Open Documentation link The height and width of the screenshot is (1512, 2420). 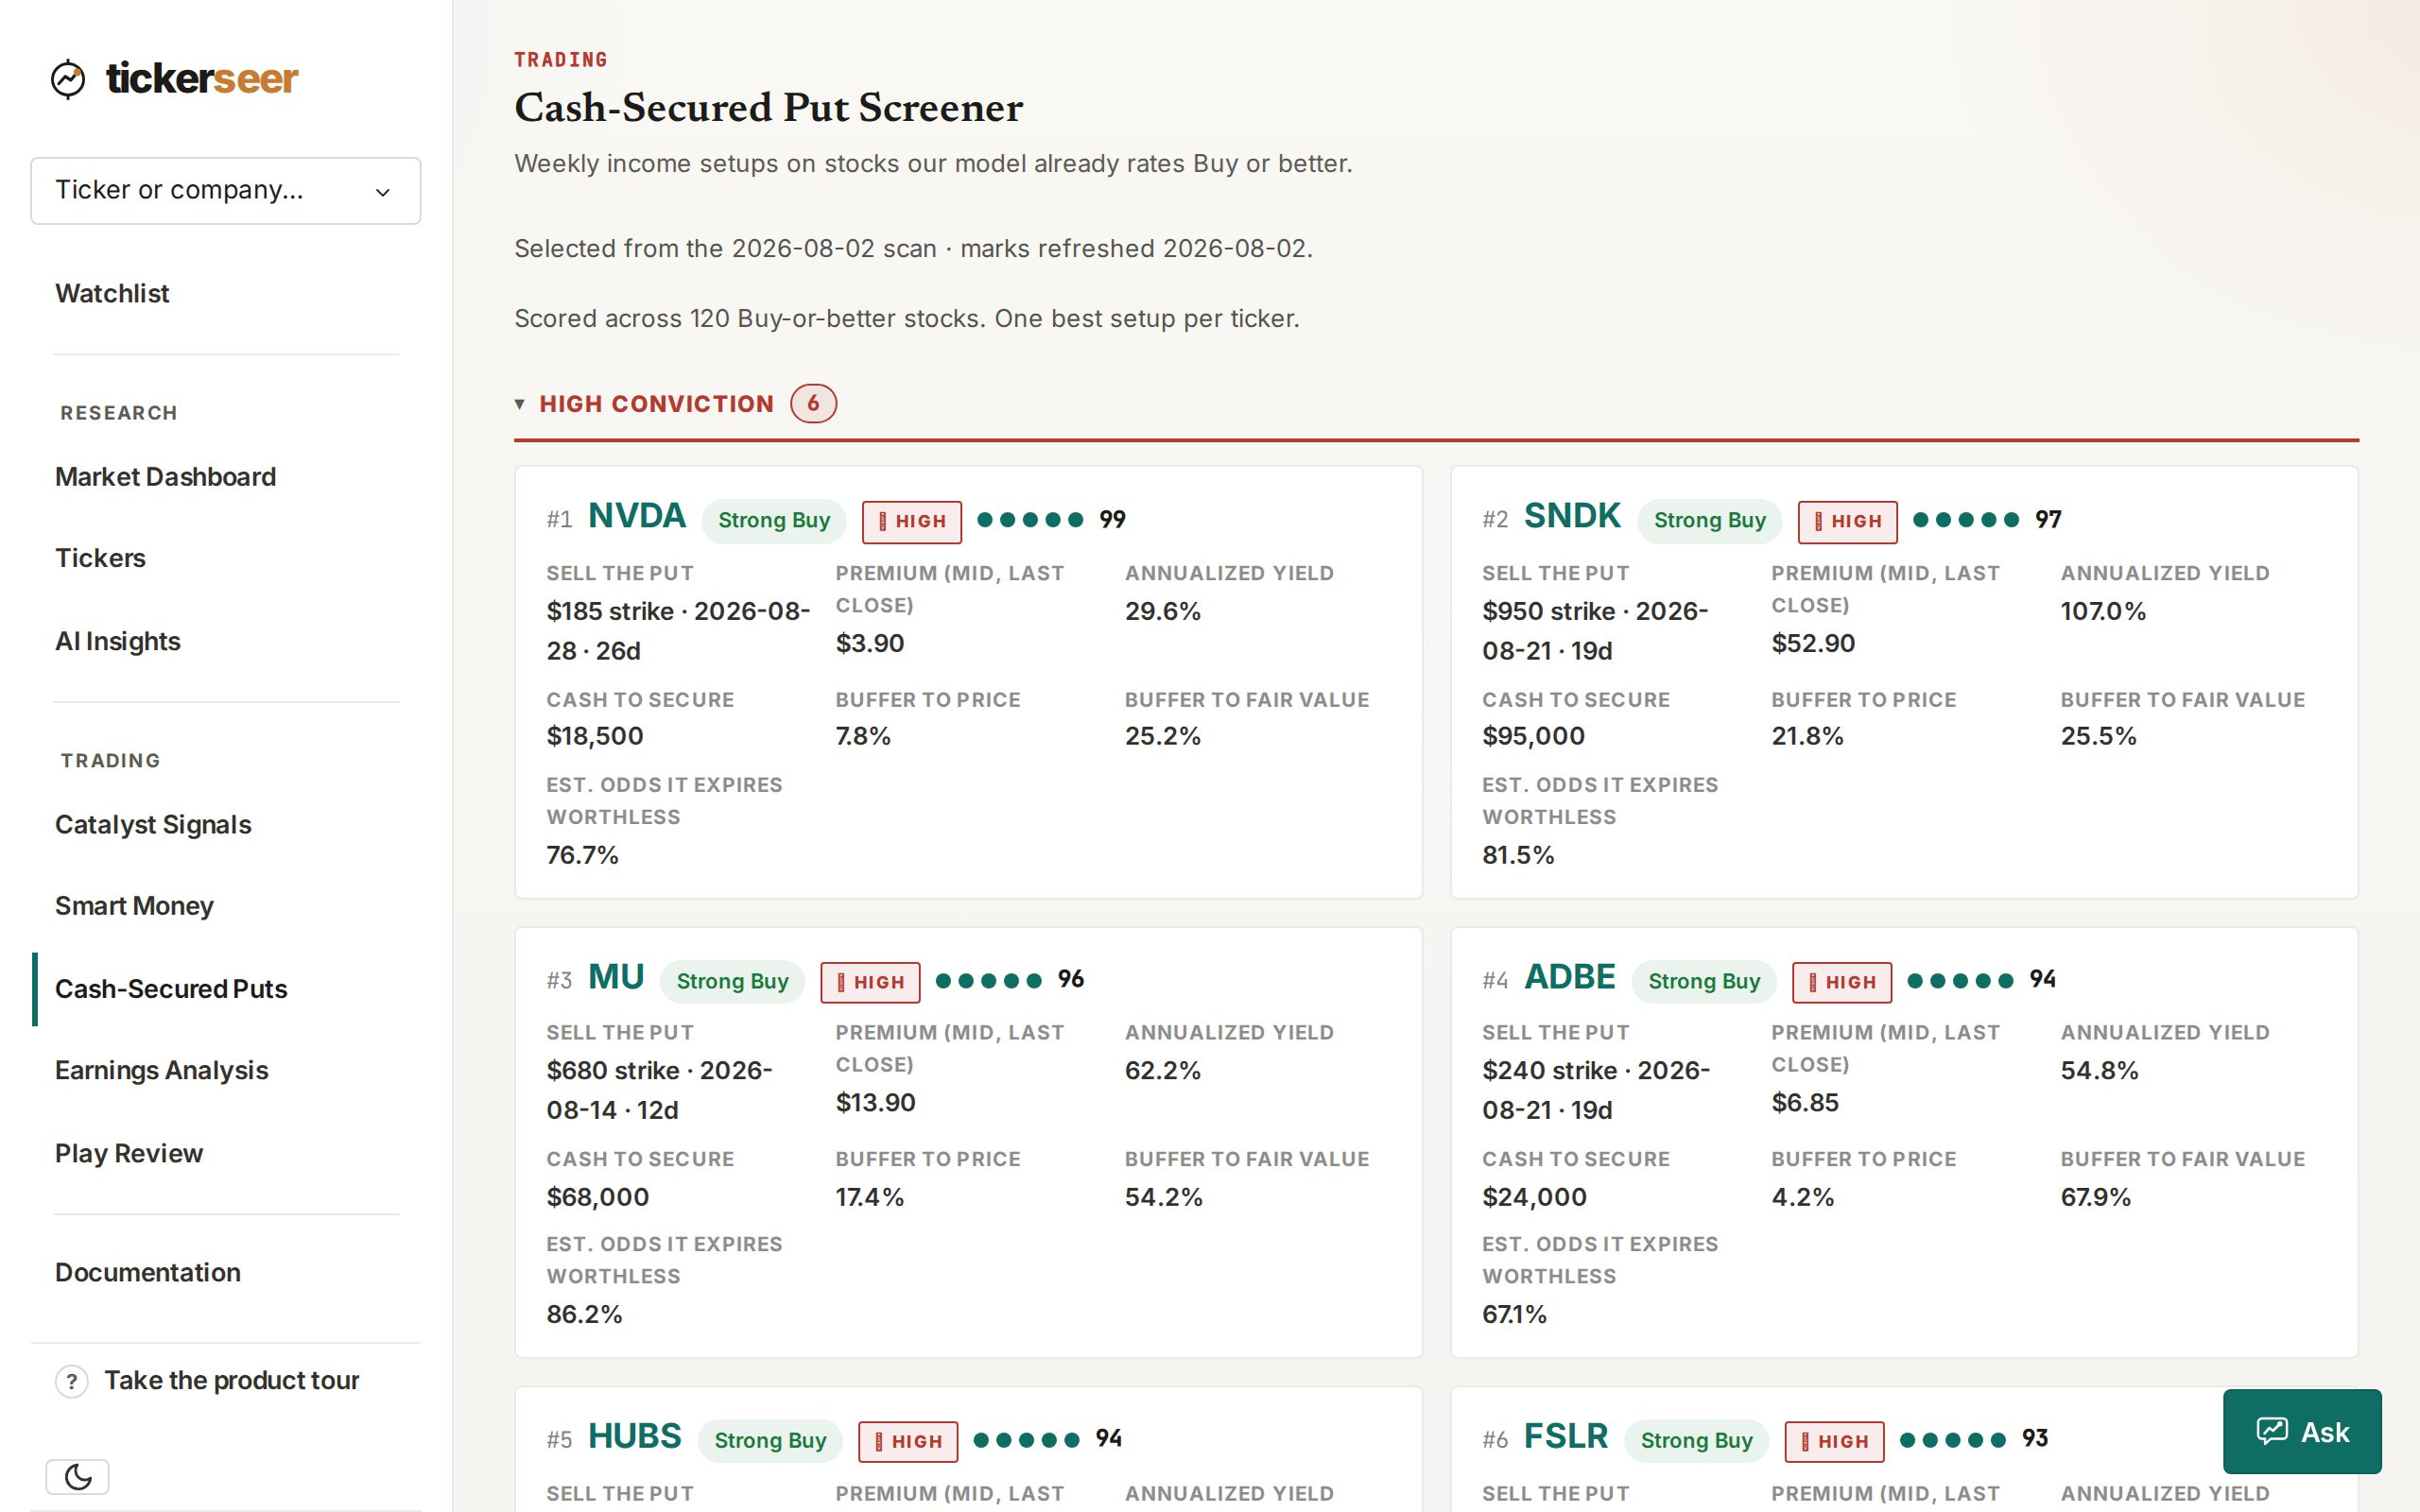tap(148, 1272)
